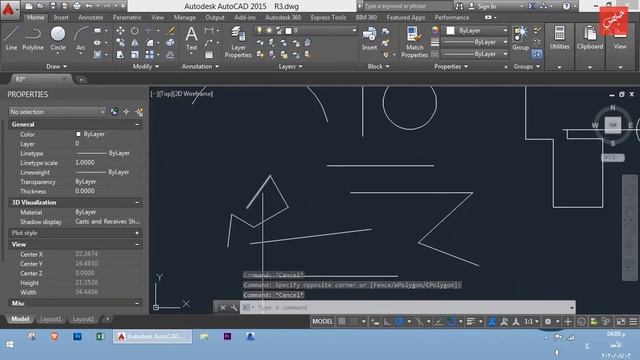
Task: Select the Polyline tool
Action: 33,38
